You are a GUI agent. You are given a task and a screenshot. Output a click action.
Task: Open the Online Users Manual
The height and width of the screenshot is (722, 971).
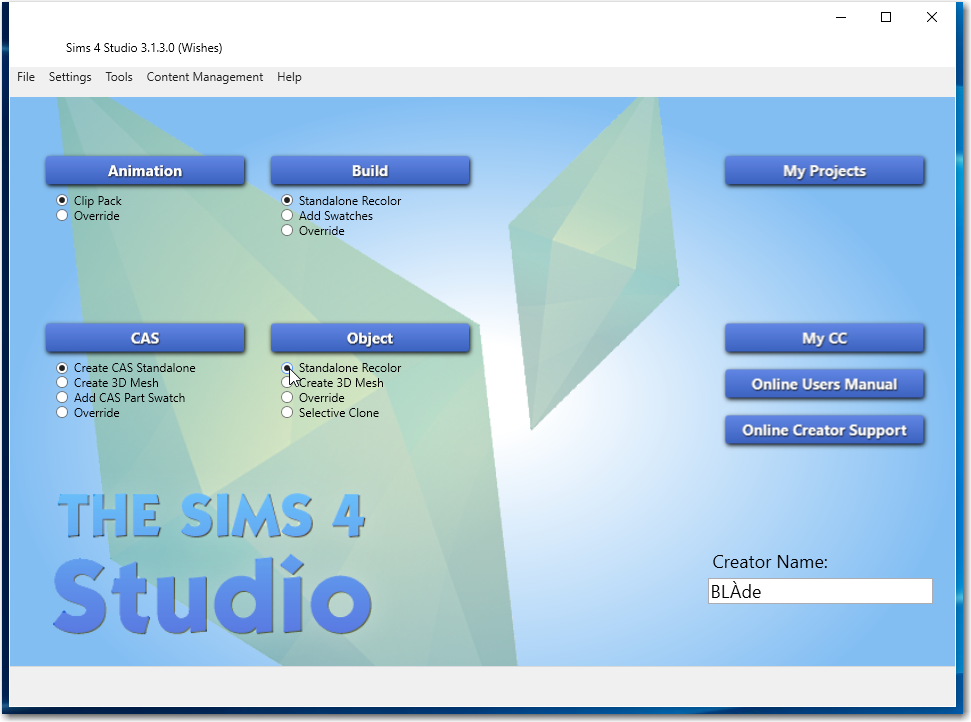coord(824,384)
